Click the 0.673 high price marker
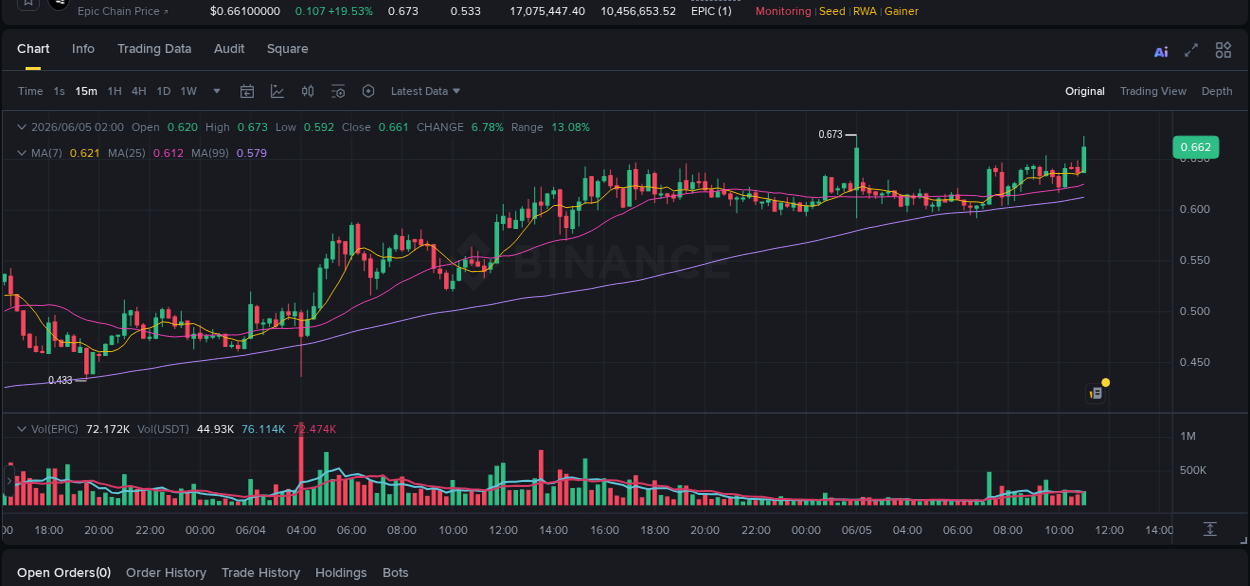The height and width of the screenshot is (586, 1250). click(830, 134)
